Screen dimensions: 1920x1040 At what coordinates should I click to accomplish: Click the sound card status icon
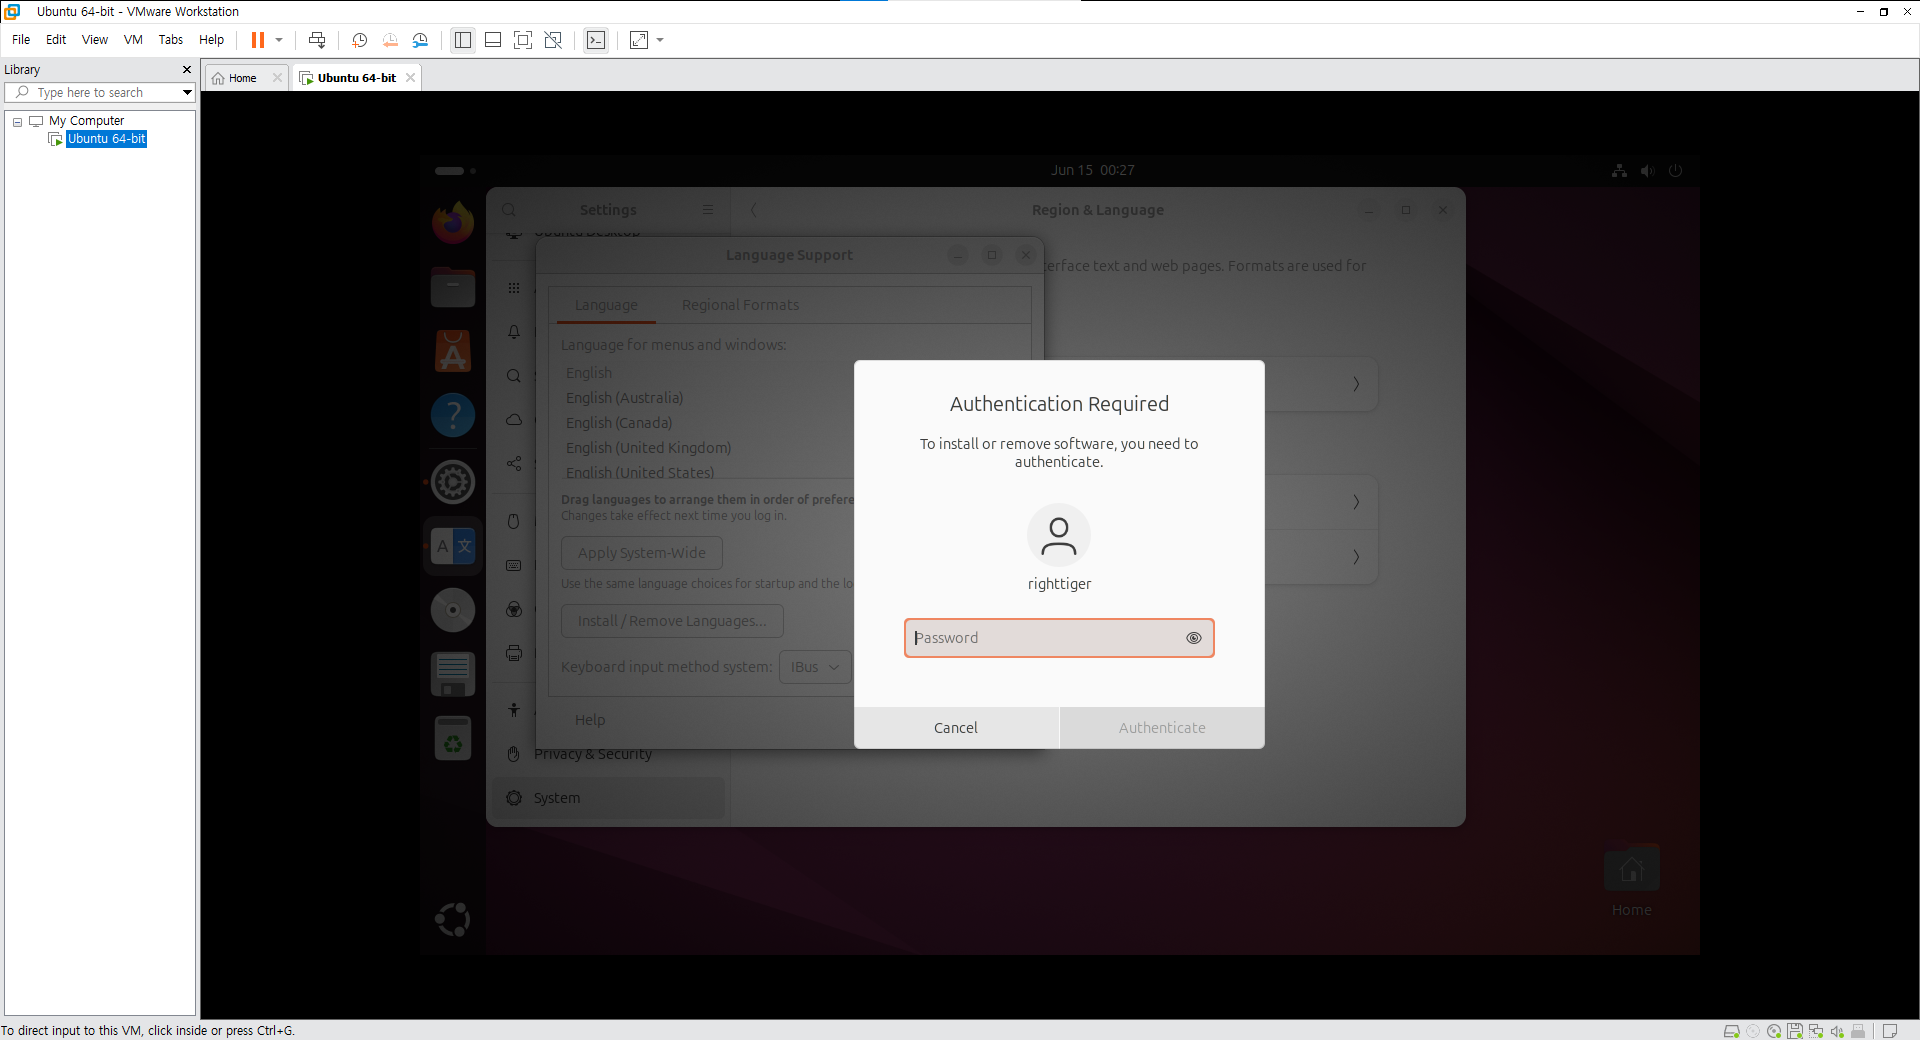(x=1837, y=1031)
